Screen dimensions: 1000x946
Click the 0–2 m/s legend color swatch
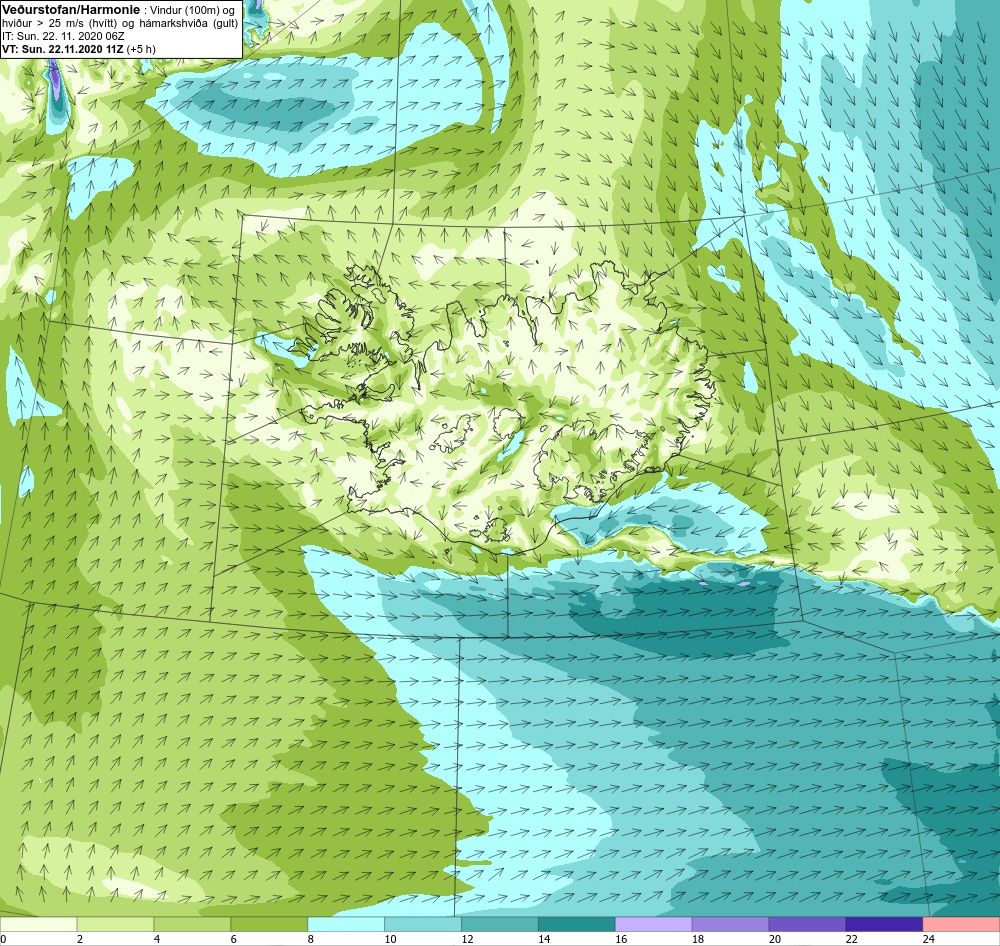(x=38, y=924)
